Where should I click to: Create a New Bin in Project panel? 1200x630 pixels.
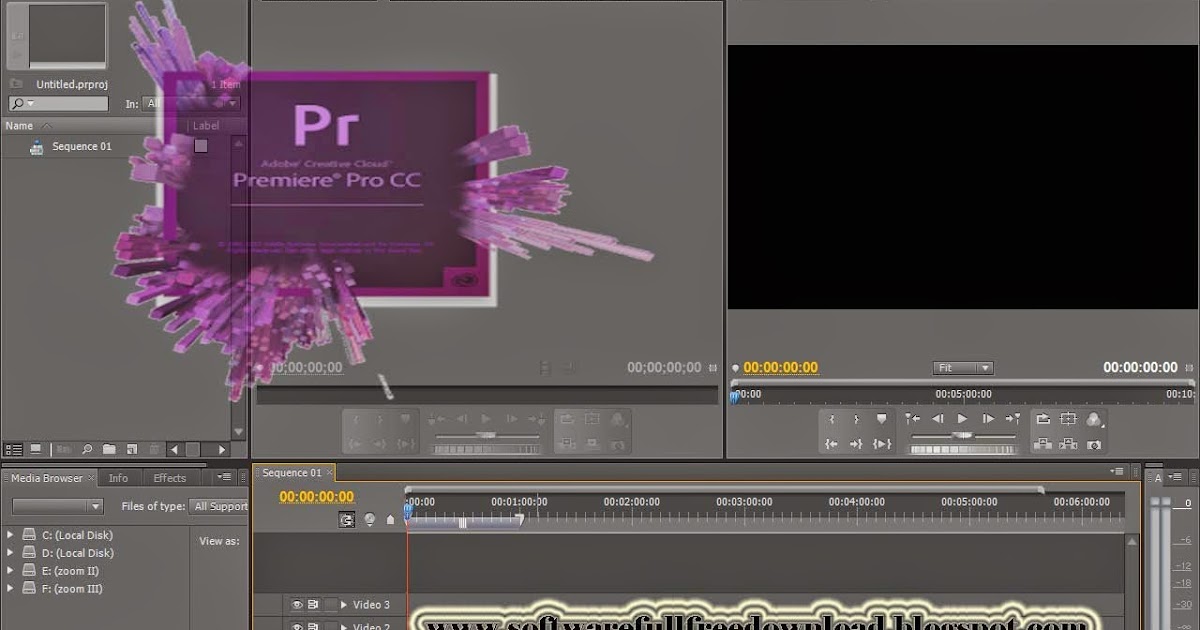(x=109, y=450)
